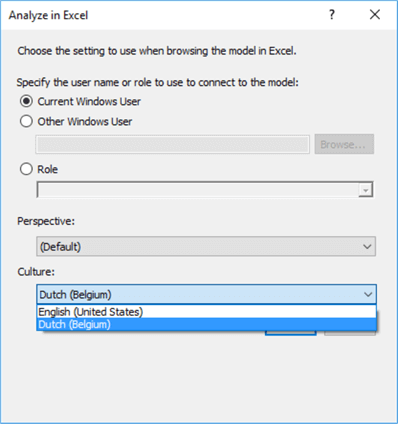Expand the Role dropdown arrow

366,190
